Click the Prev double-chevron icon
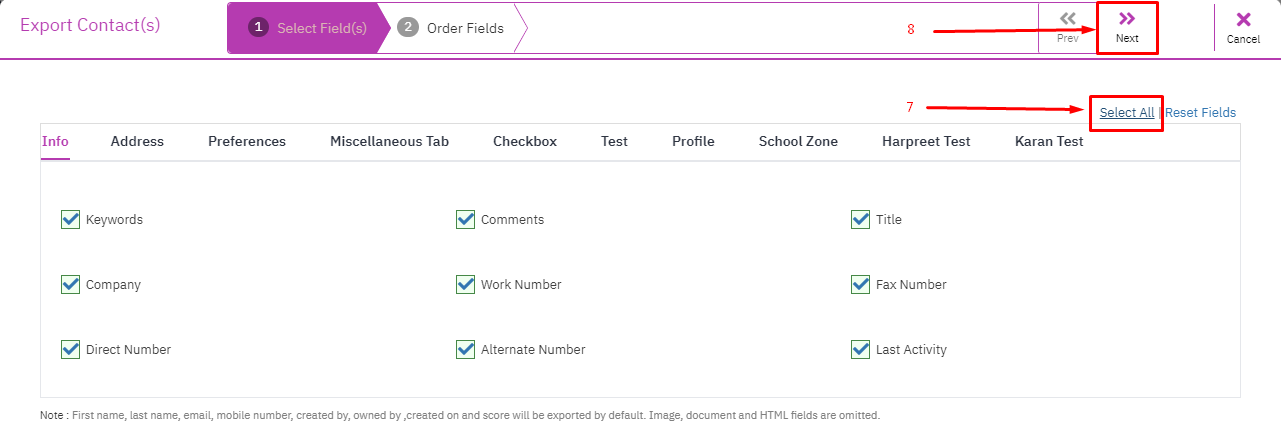1281x430 pixels. click(x=1068, y=18)
